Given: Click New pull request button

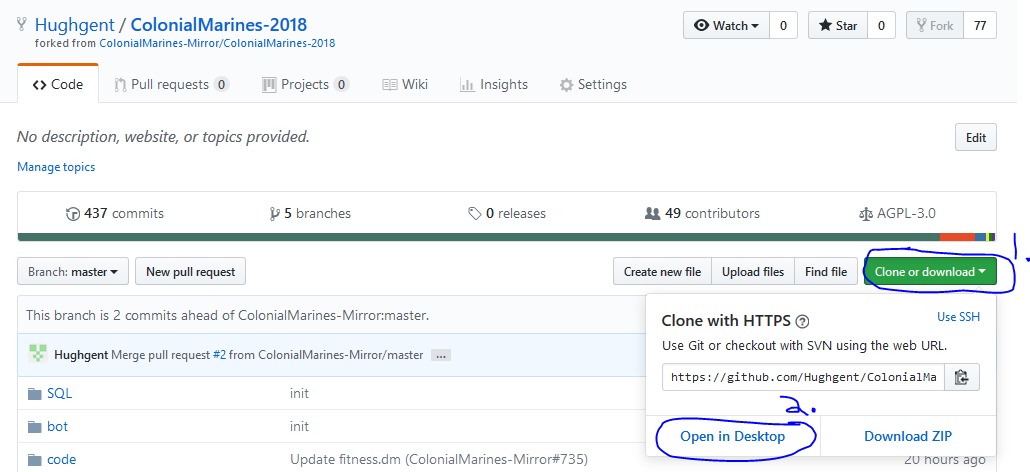Looking at the screenshot, I should [190, 271].
